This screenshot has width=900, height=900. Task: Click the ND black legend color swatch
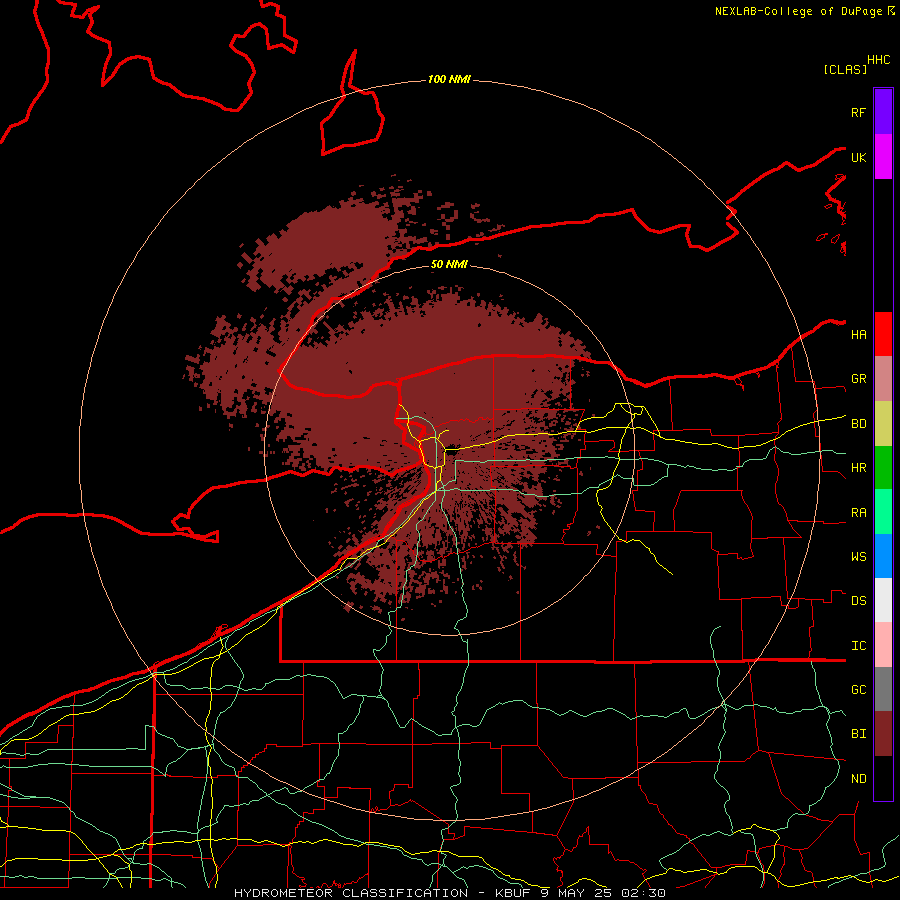pos(883,778)
